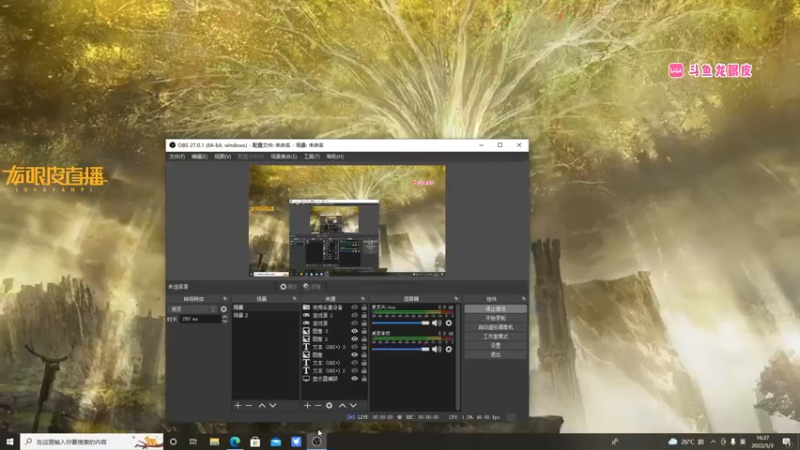The height and width of the screenshot is (450, 800).
Task: Click the mixer panel vertical scrollbar
Action: (x=458, y=357)
